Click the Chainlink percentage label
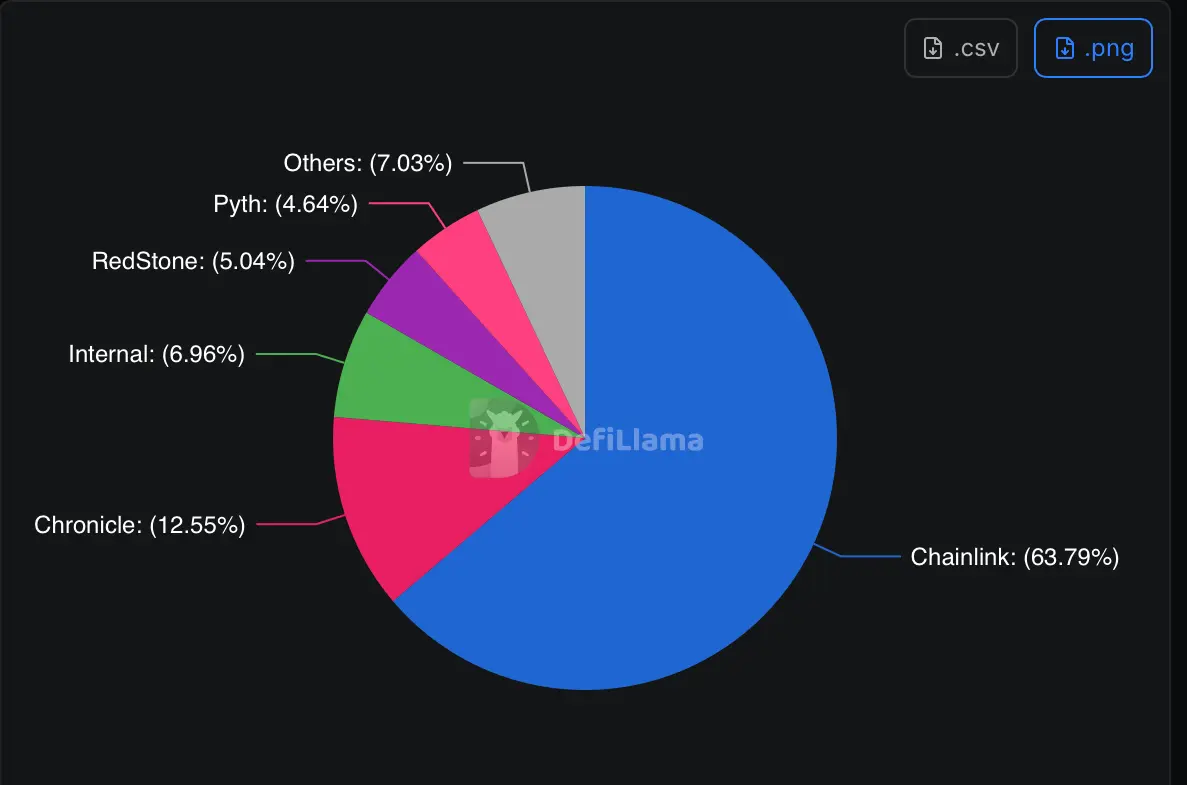Screen dimensions: 1187x785 coord(1014,557)
